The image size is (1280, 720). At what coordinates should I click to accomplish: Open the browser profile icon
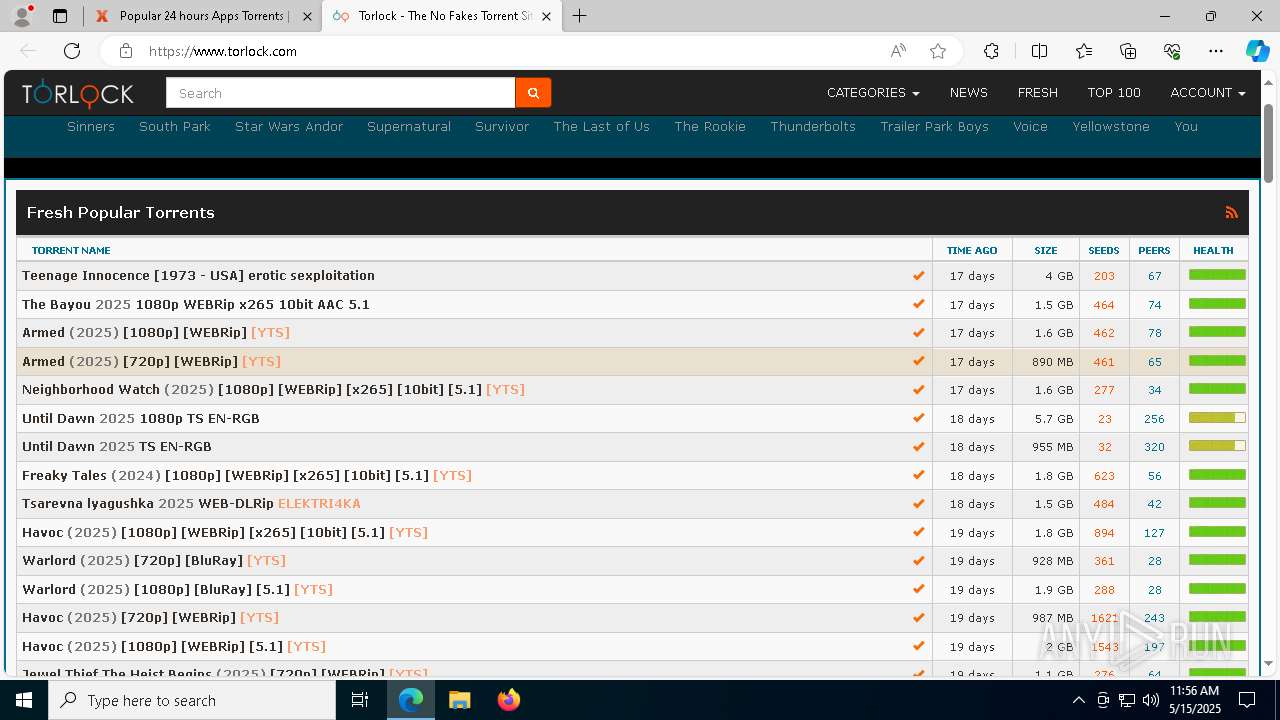tap(22, 16)
